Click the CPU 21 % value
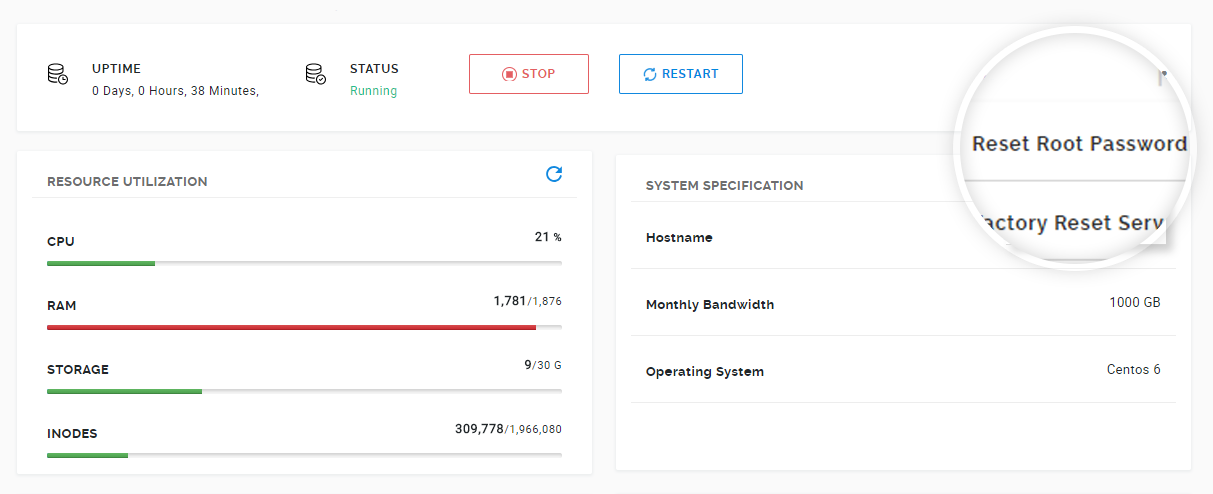This screenshot has width=1213, height=494. pyautogui.click(x=547, y=238)
